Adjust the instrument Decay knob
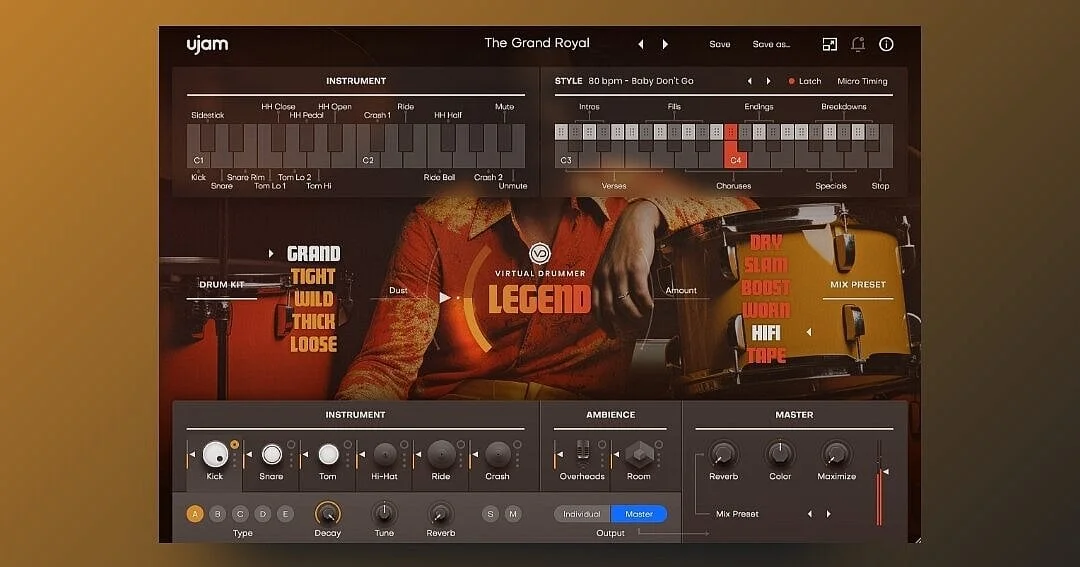The height and width of the screenshot is (567, 1080). pos(327,514)
